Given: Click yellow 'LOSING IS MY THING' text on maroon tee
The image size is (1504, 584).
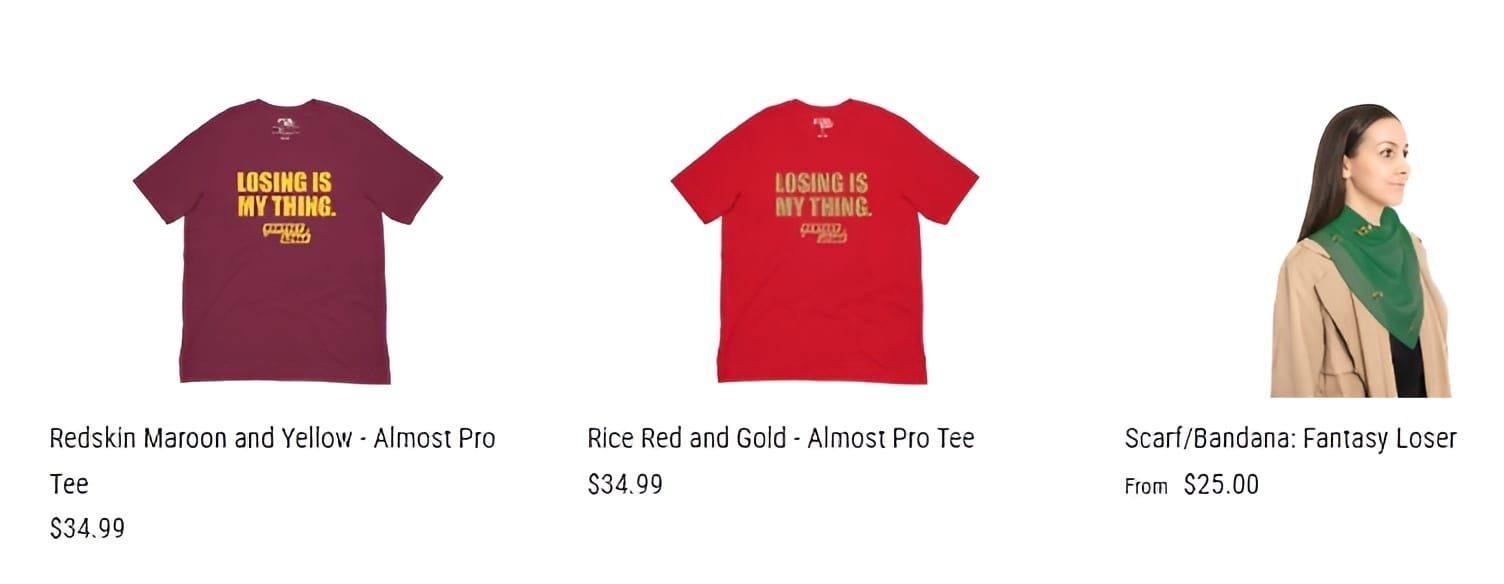Looking at the screenshot, I should click(x=285, y=195).
